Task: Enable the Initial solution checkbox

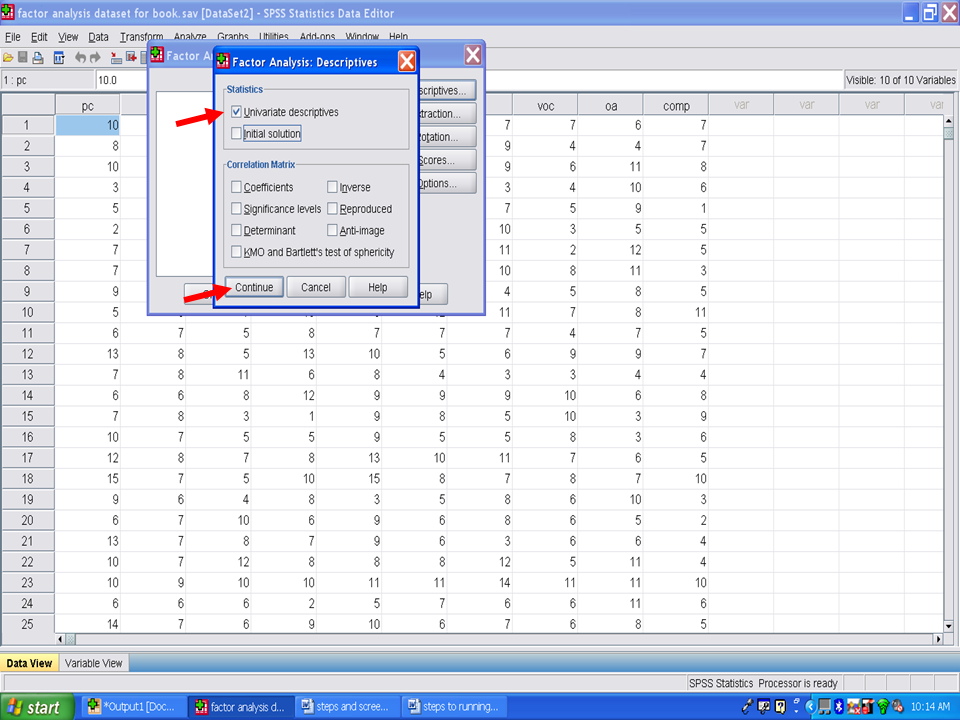Action: (x=236, y=134)
